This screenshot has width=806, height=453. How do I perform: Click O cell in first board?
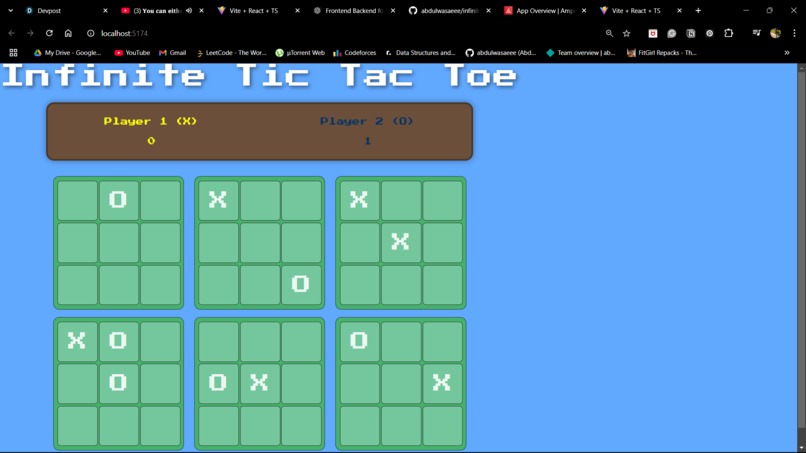(119, 200)
